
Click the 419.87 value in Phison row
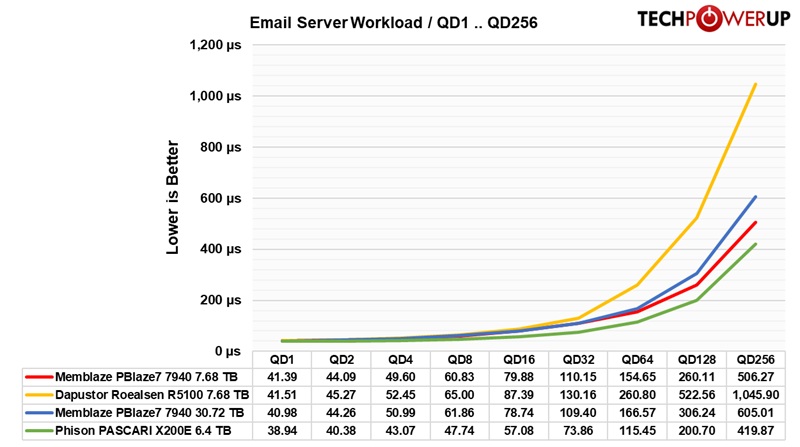click(755, 429)
